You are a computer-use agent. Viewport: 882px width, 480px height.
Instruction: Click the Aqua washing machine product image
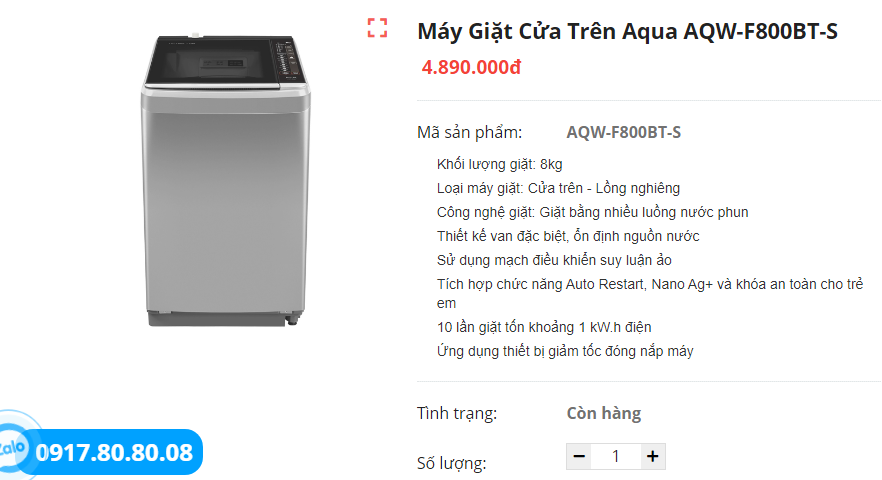(227, 181)
